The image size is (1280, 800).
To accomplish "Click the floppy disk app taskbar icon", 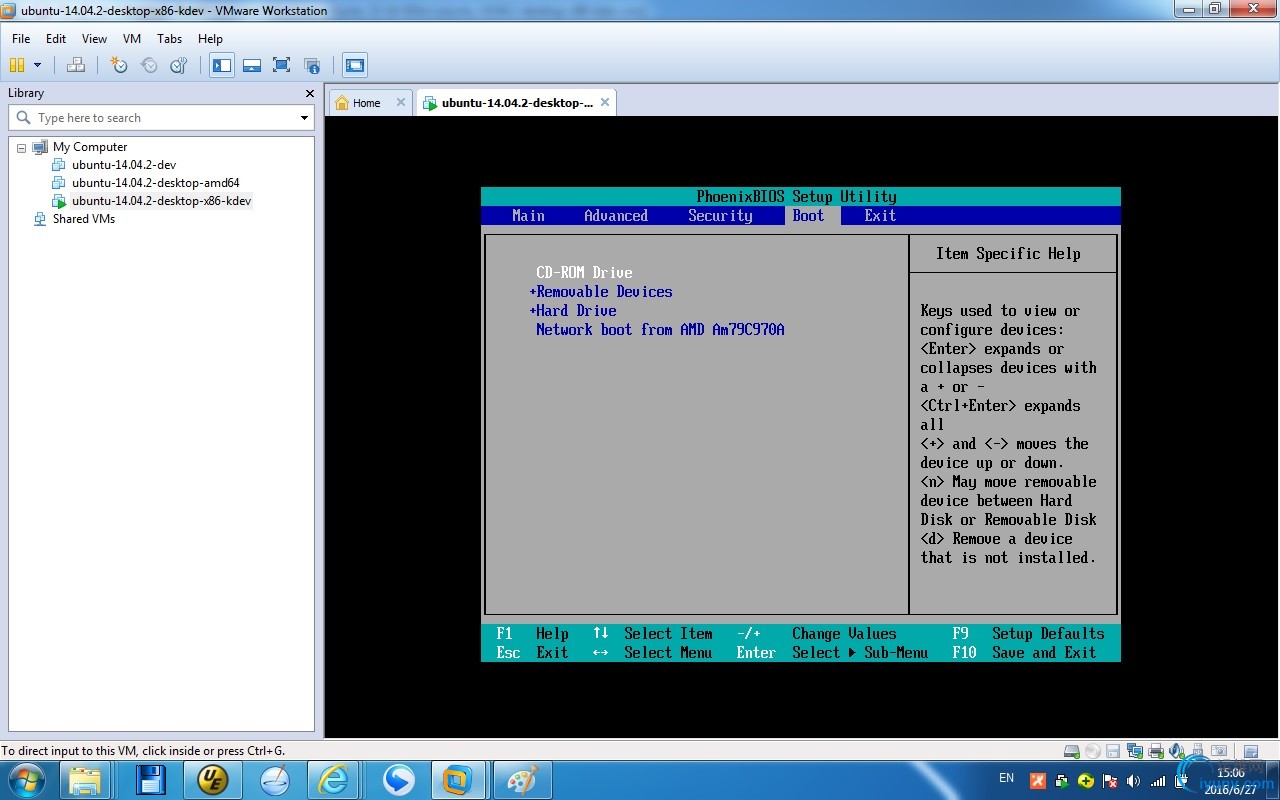I will [151, 780].
